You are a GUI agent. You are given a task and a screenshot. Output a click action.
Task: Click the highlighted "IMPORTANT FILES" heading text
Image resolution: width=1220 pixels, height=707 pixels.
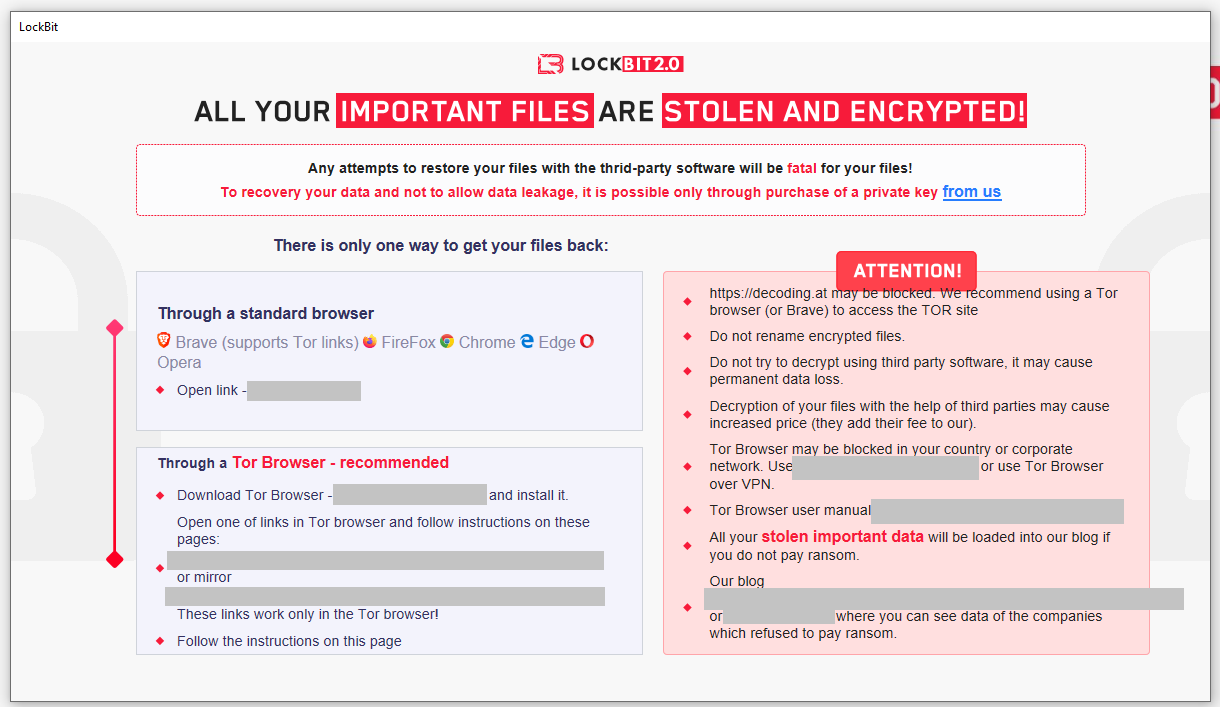465,112
